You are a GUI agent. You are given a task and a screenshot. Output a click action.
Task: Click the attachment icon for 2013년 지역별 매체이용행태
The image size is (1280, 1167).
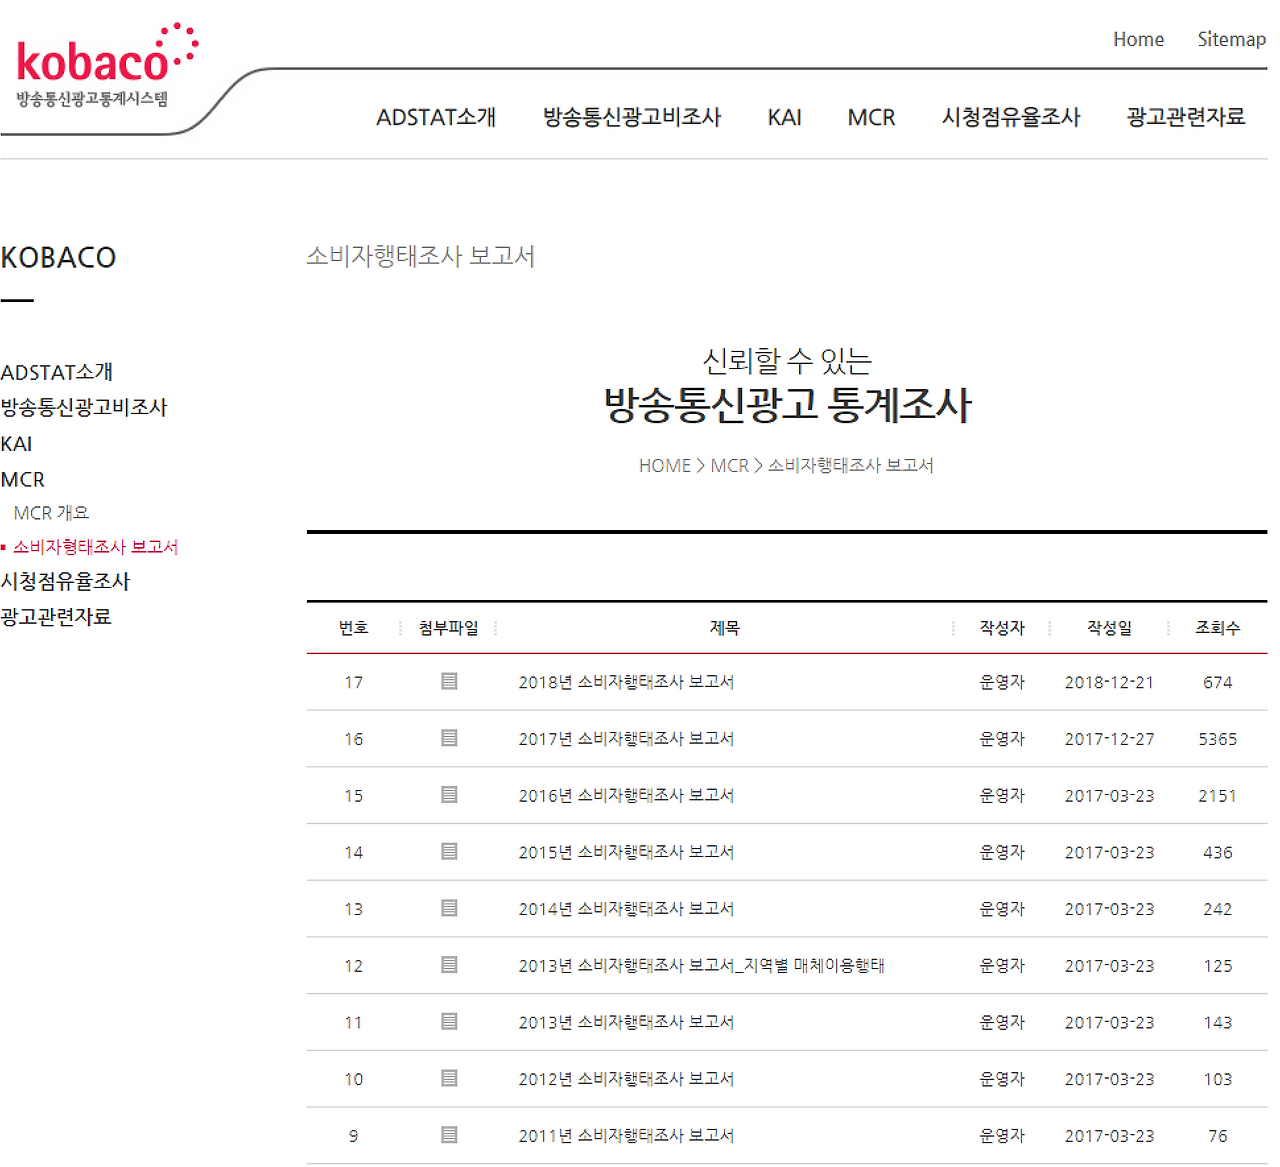pos(448,966)
